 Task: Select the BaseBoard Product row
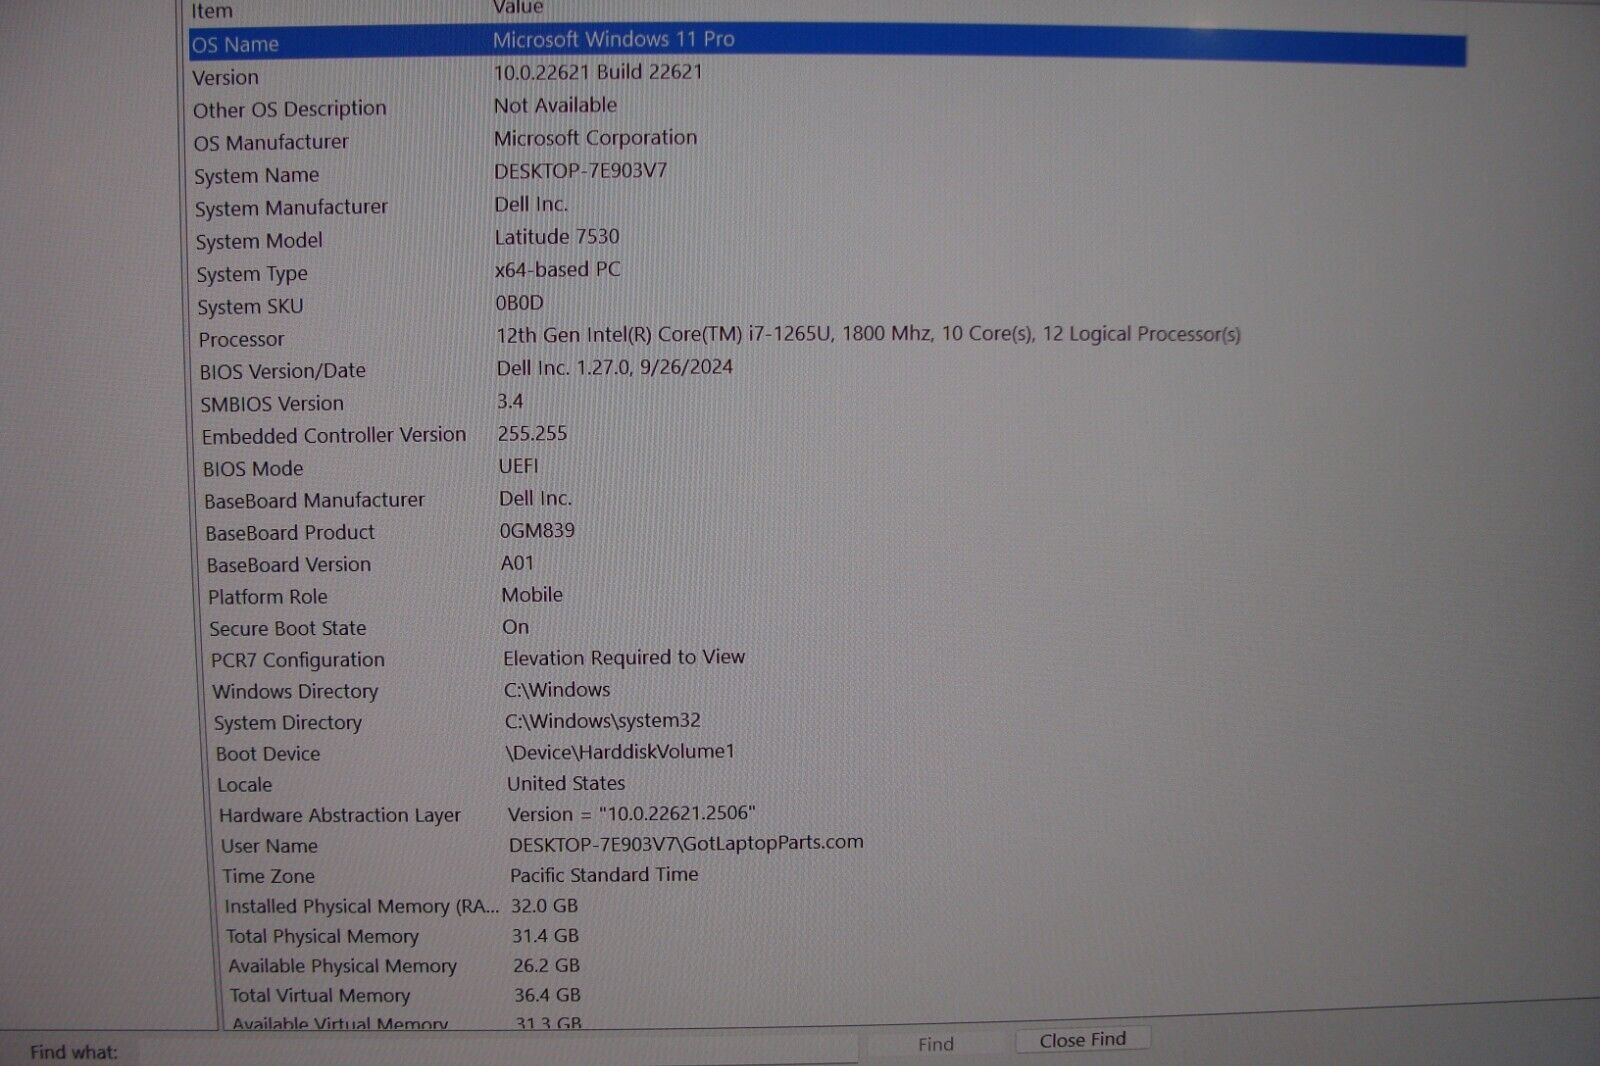pos(290,533)
